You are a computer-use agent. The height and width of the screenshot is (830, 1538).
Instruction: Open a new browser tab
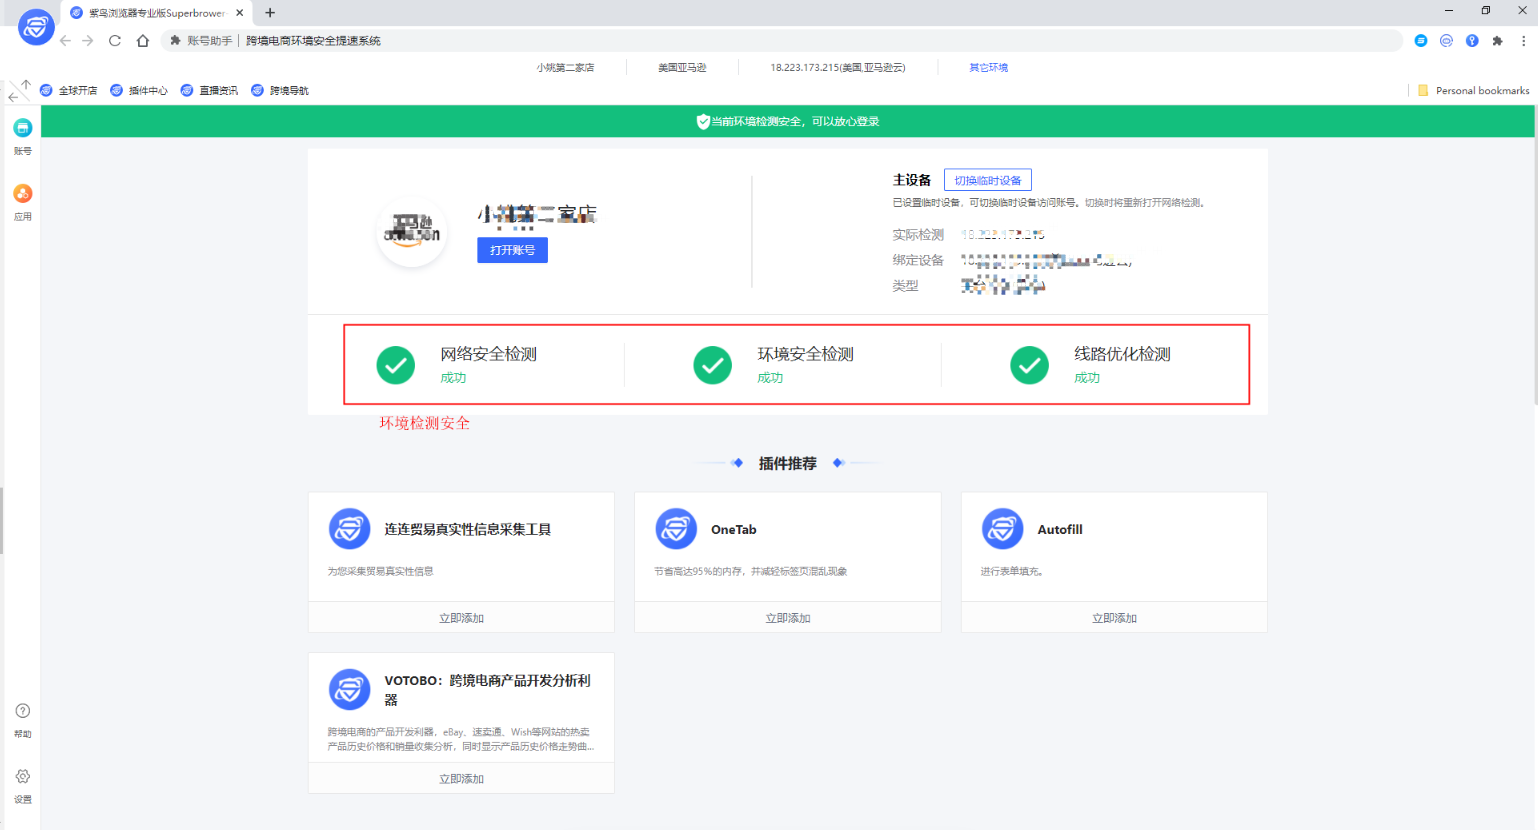269,13
